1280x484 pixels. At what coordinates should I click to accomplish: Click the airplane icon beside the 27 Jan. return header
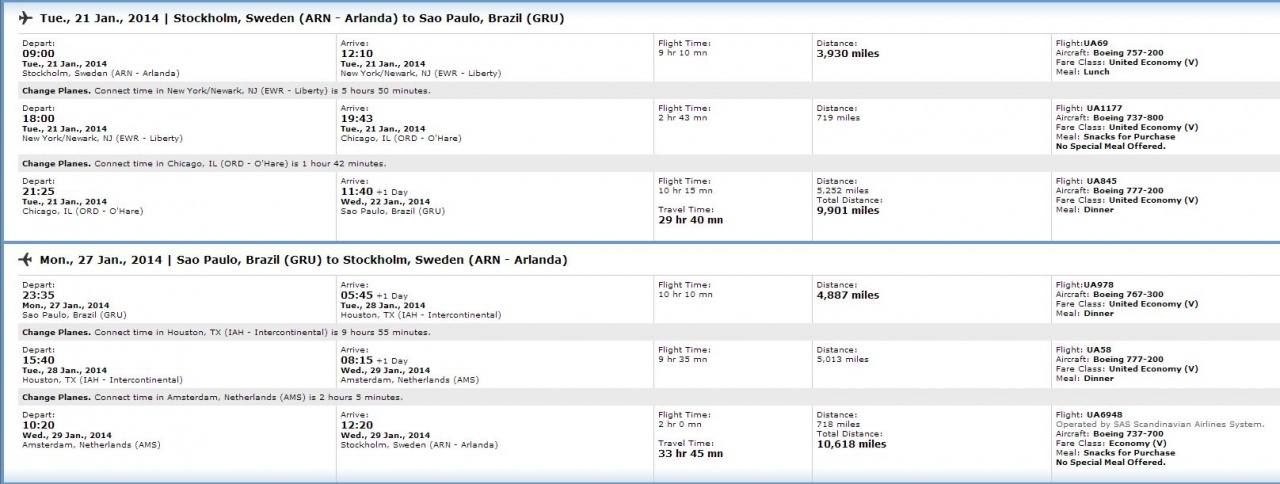click(x=25, y=260)
